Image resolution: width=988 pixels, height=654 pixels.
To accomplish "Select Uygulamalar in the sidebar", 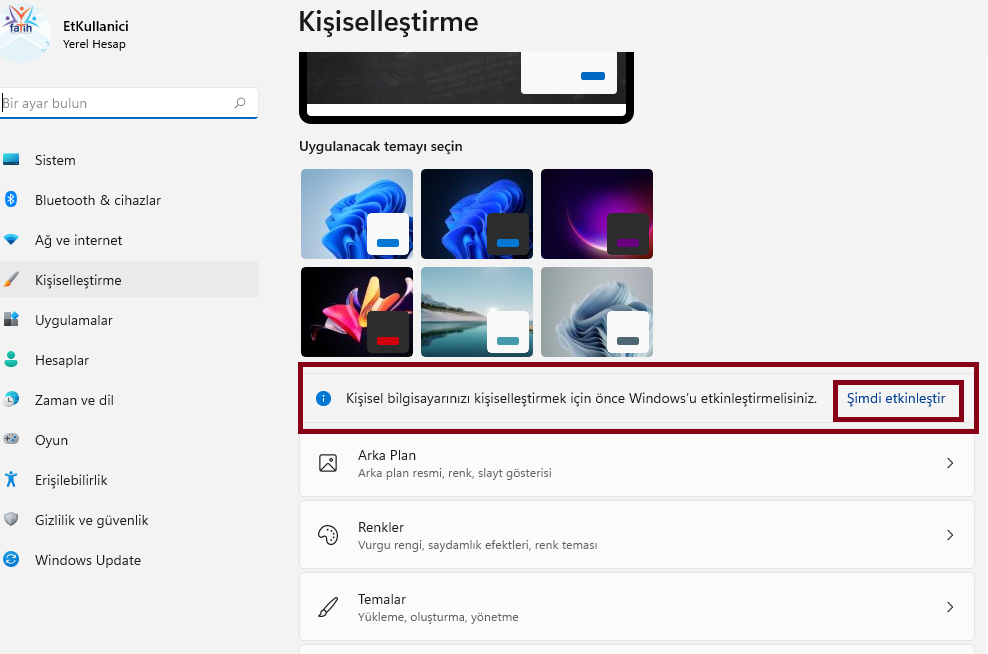I will [x=129, y=319].
